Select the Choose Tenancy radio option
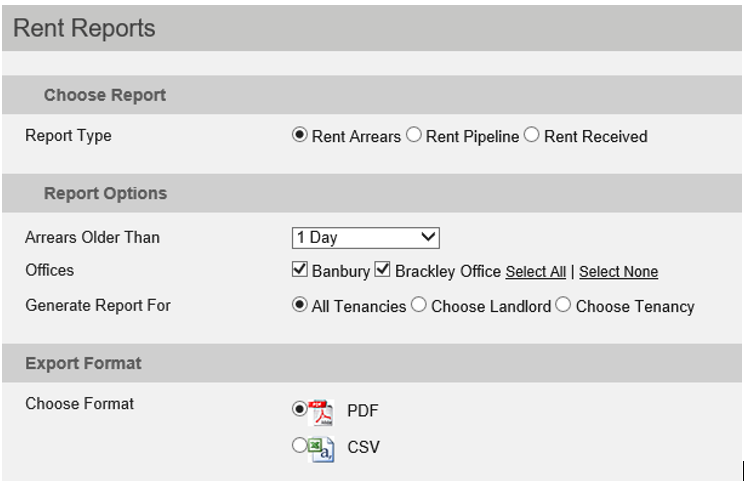The height and width of the screenshot is (481, 744). [x=563, y=305]
